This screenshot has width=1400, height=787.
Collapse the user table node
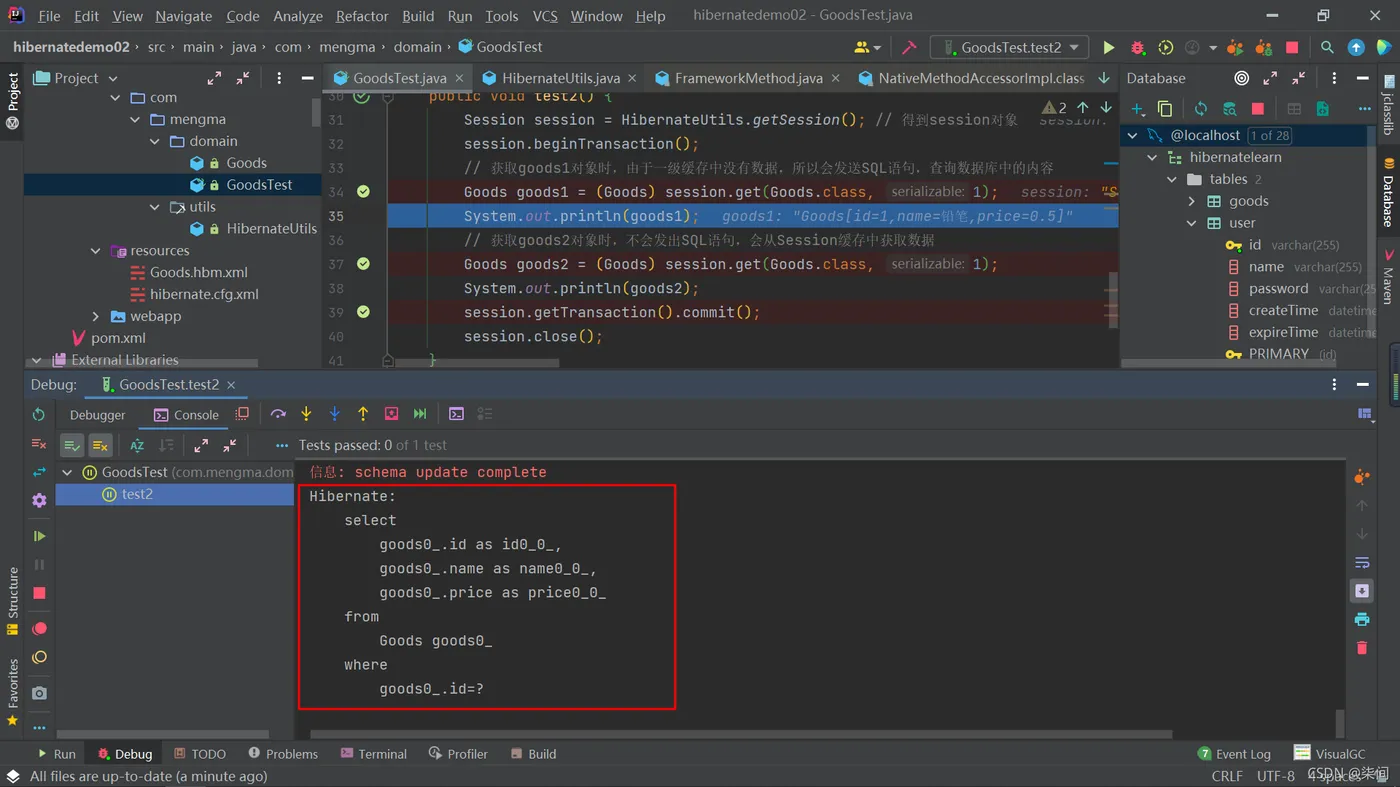coord(1191,223)
